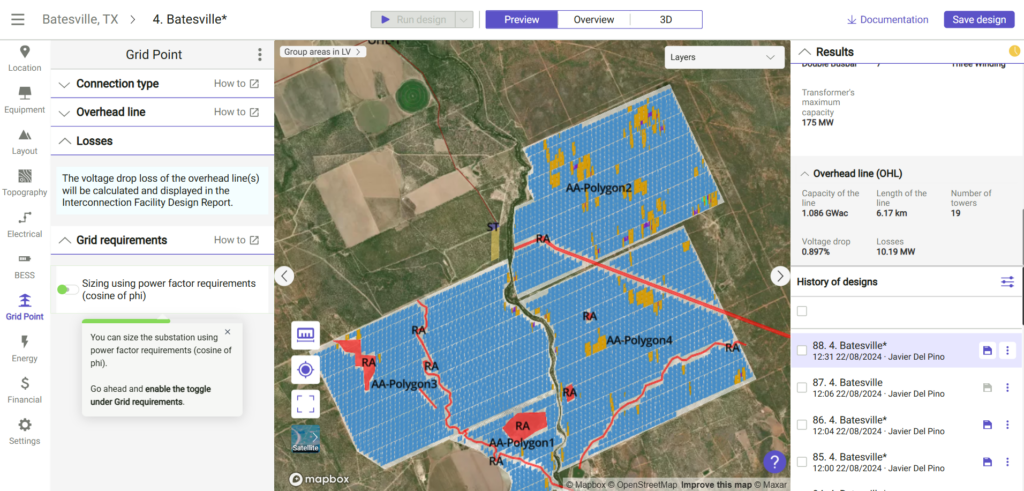Click the purple help question mark button
The image size is (1024, 491).
(x=774, y=462)
